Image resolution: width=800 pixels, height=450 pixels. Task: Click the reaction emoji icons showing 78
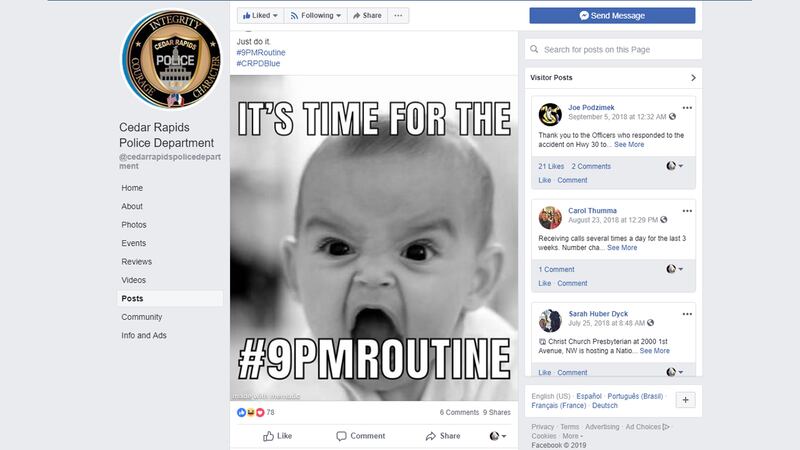coord(250,412)
